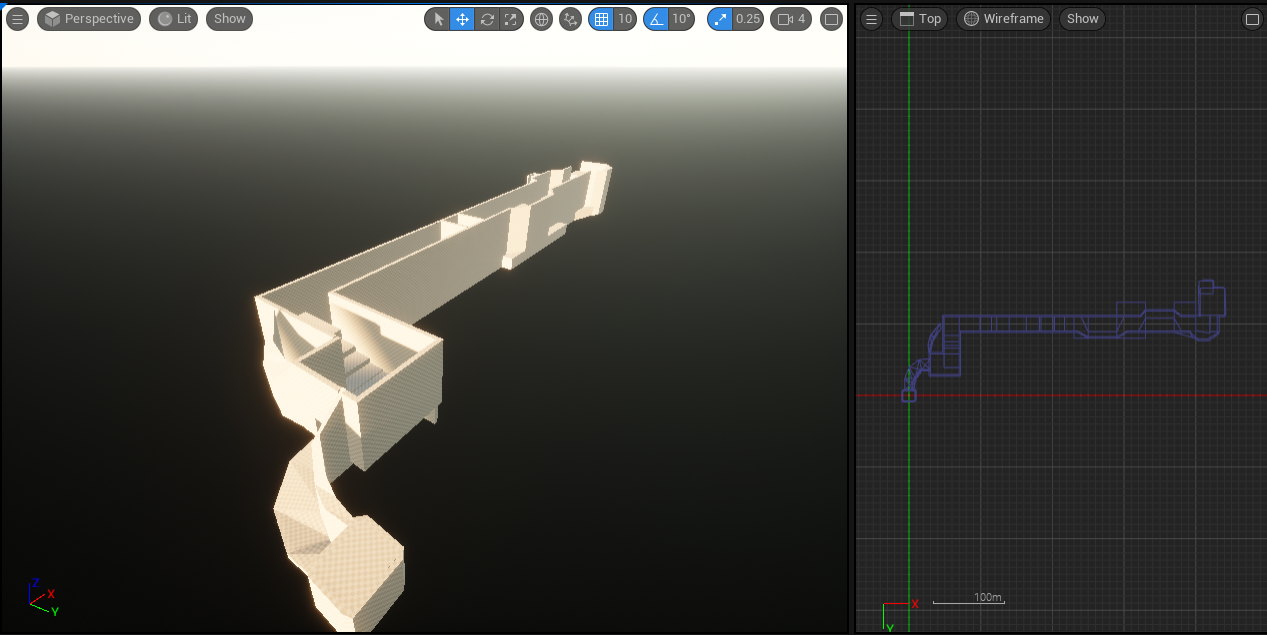1267x635 pixels.
Task: Open the Show flags menu in perspective viewport
Action: tap(228, 18)
